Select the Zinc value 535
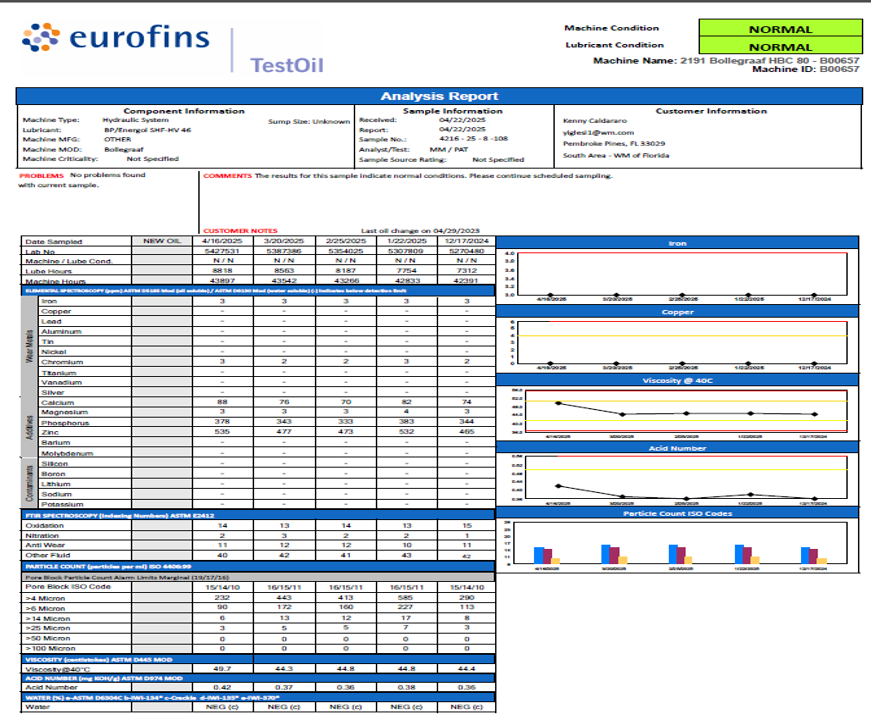The height and width of the screenshot is (720, 871). click(x=222, y=432)
